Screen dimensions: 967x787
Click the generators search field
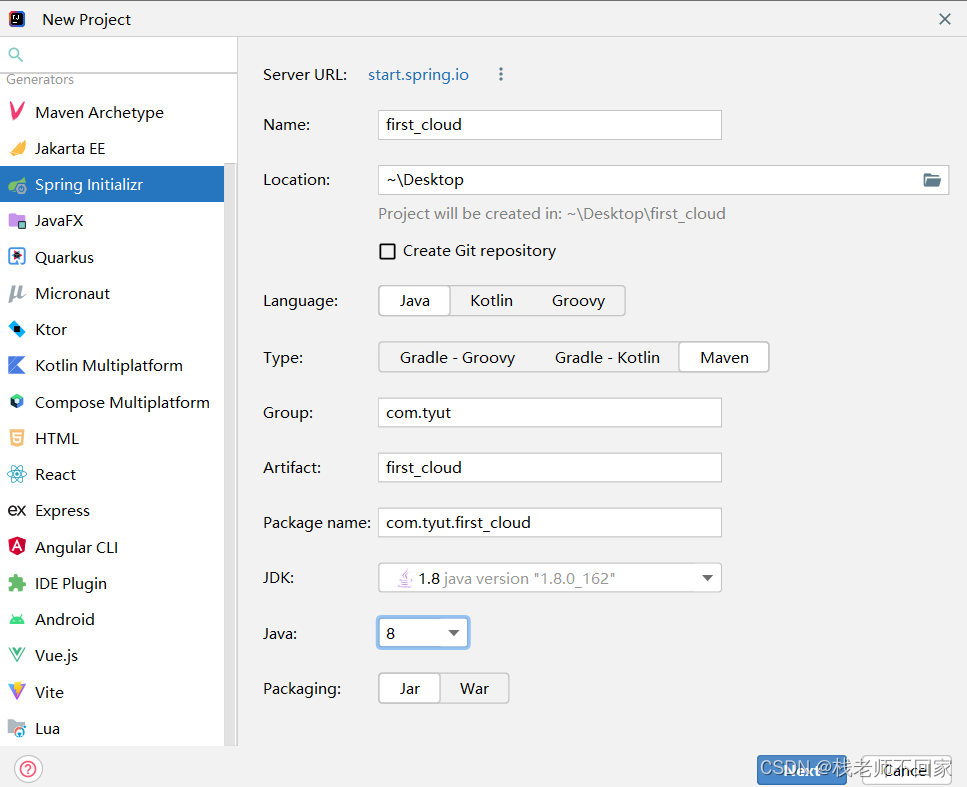118,55
